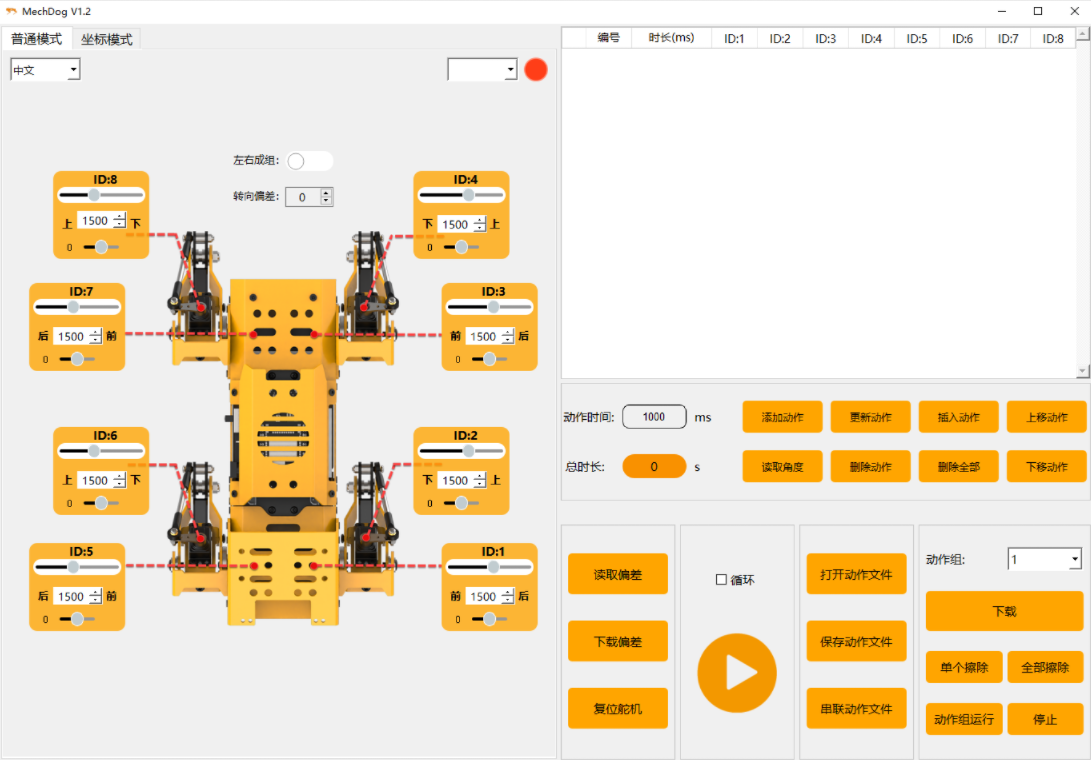Click the large round play button
Viewport: 1091px width, 760px height.
[737, 672]
